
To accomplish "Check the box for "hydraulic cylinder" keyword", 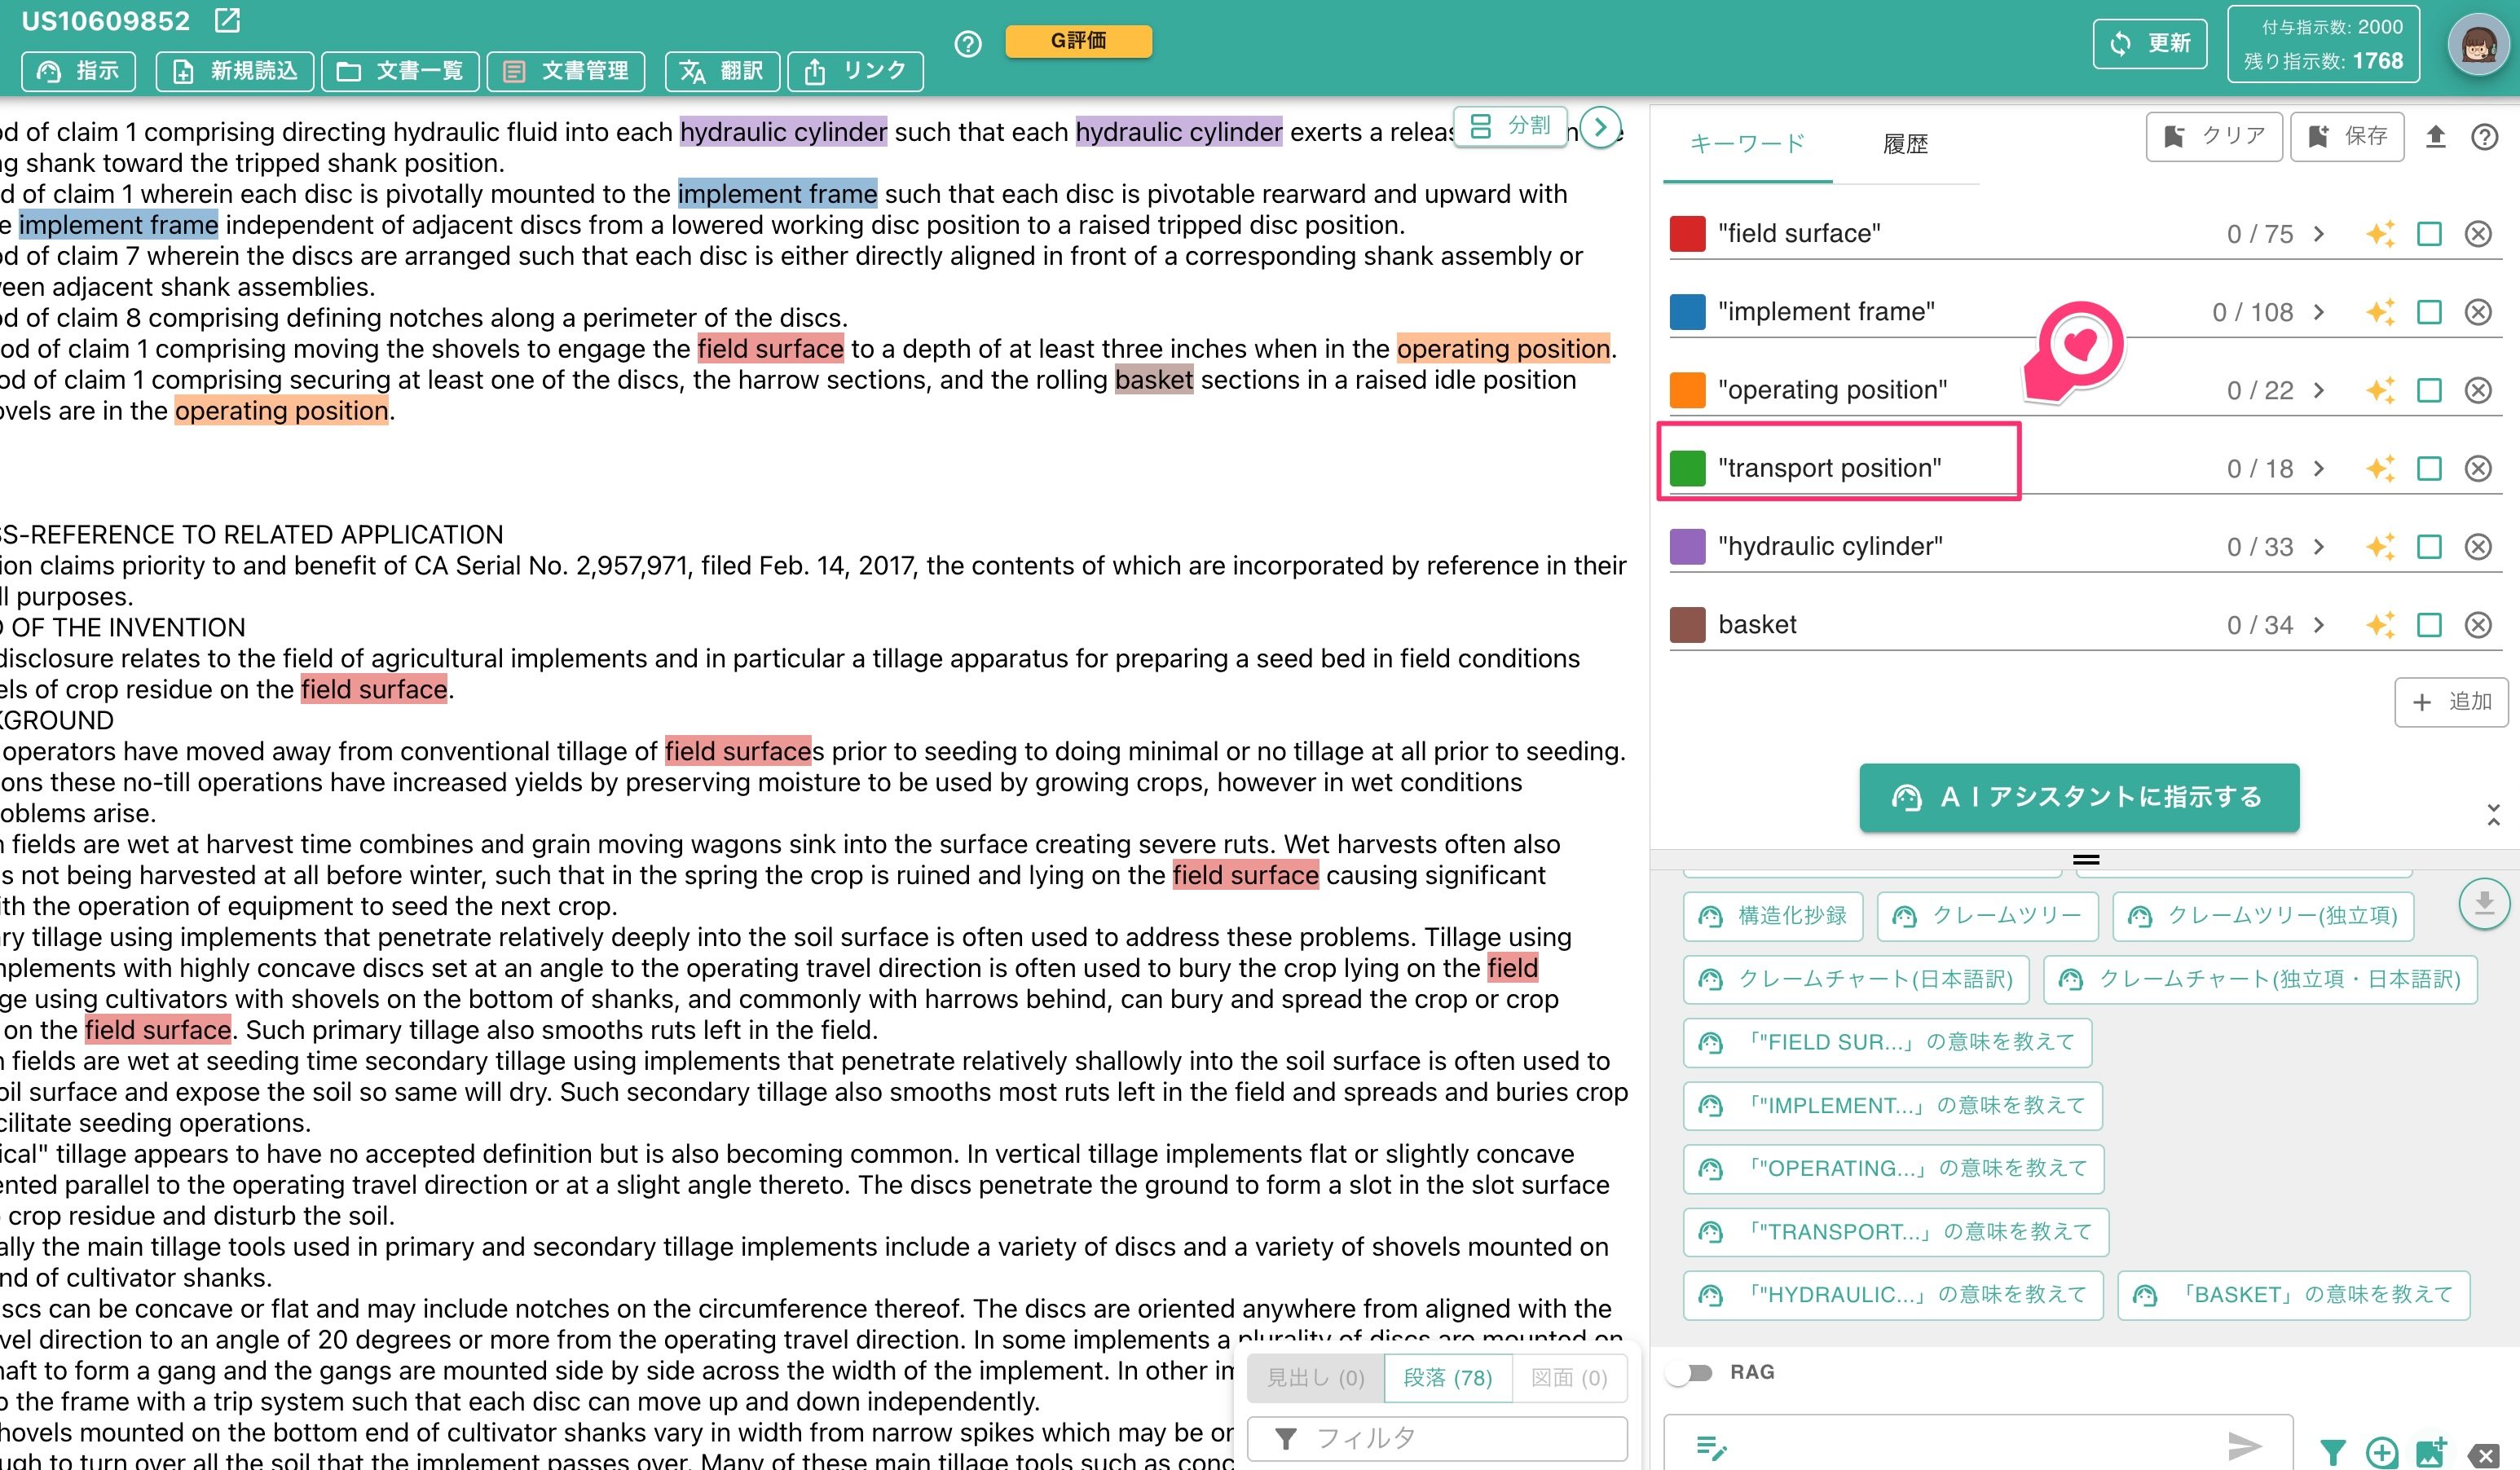I will tap(2428, 547).
